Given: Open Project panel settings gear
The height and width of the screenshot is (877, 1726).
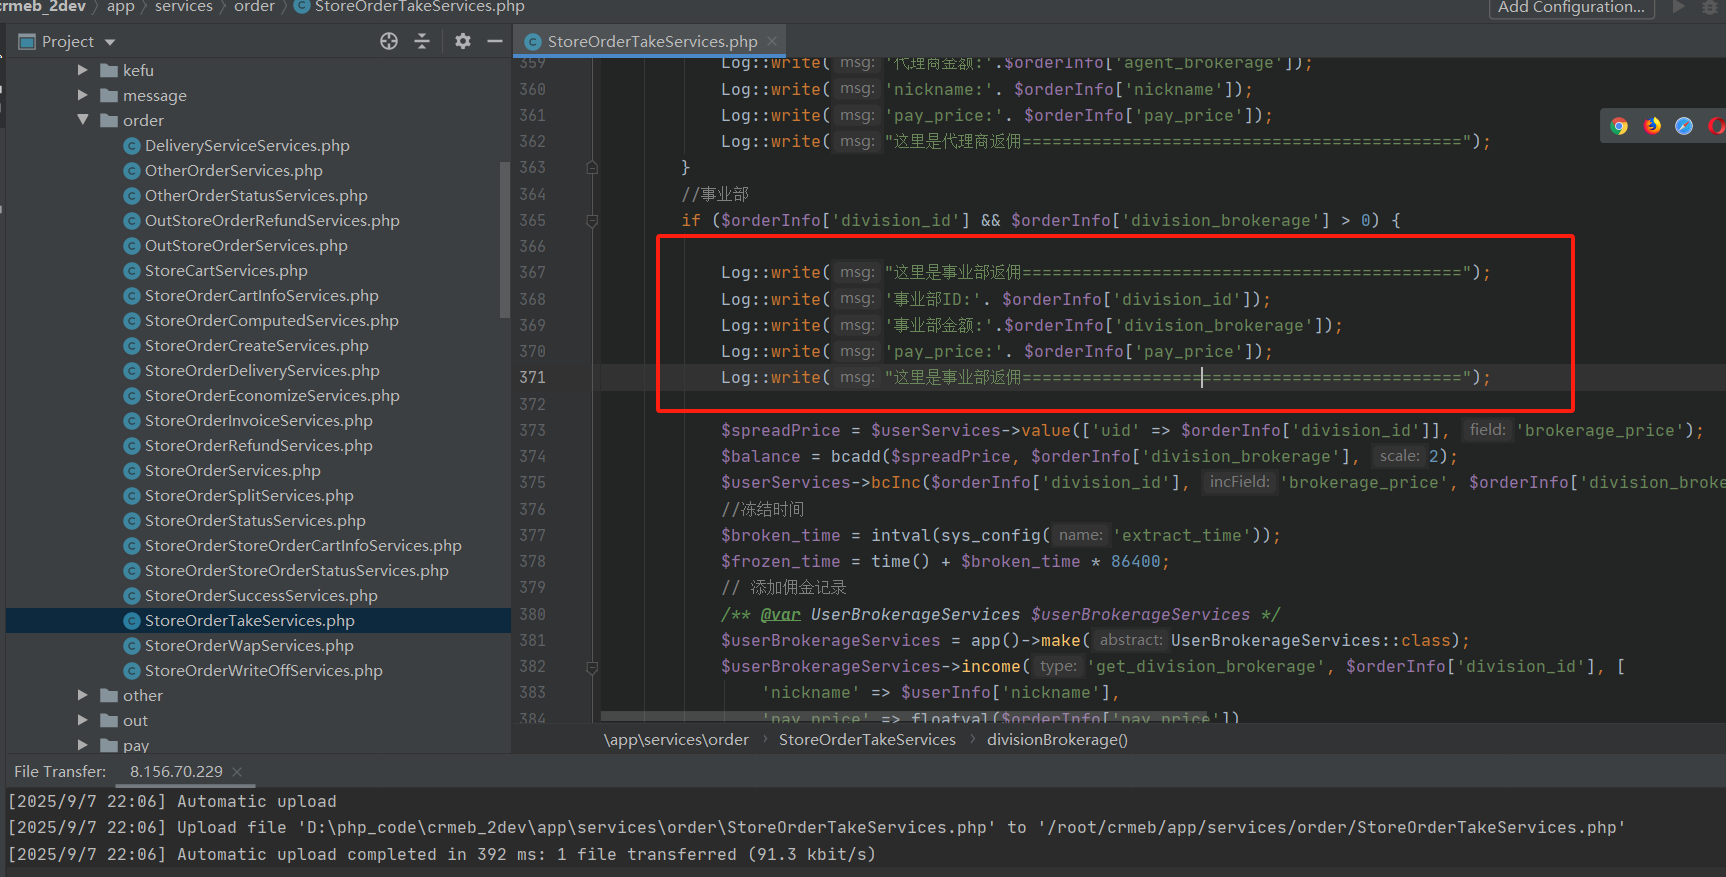Looking at the screenshot, I should point(462,41).
